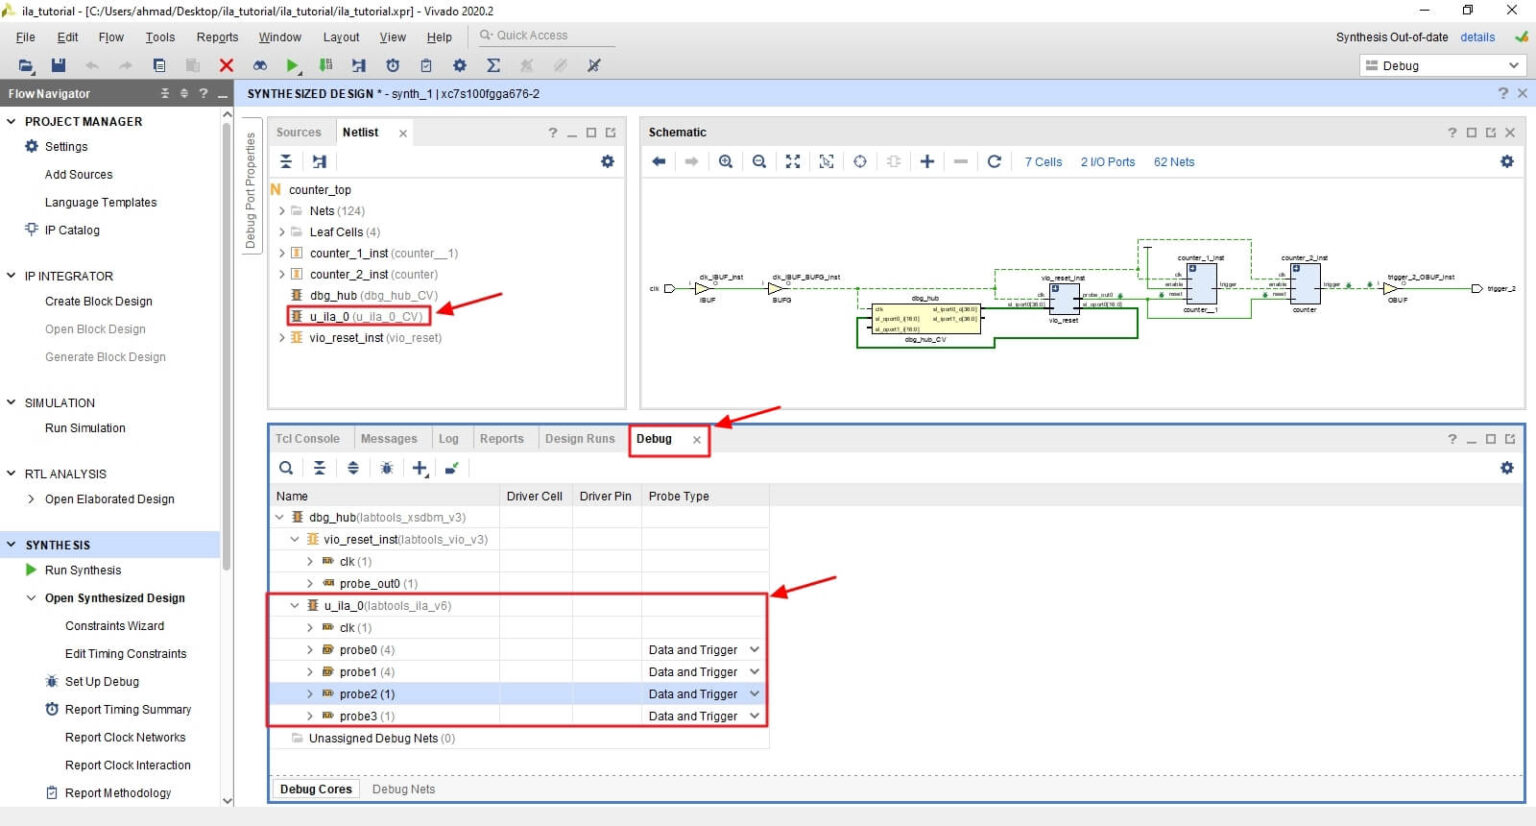Click the Zoom In icon above the schematic

(727, 161)
